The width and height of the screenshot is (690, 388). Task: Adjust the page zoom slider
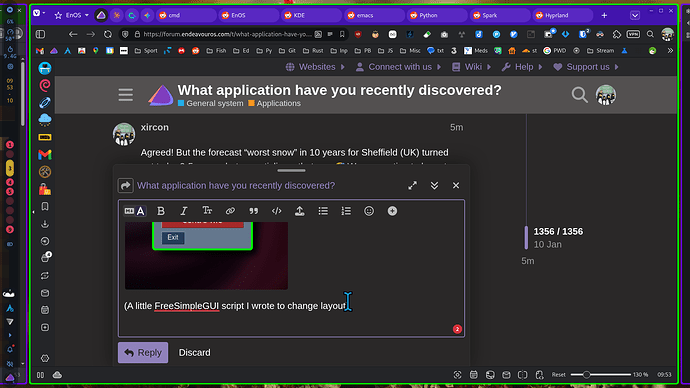click(x=600, y=375)
